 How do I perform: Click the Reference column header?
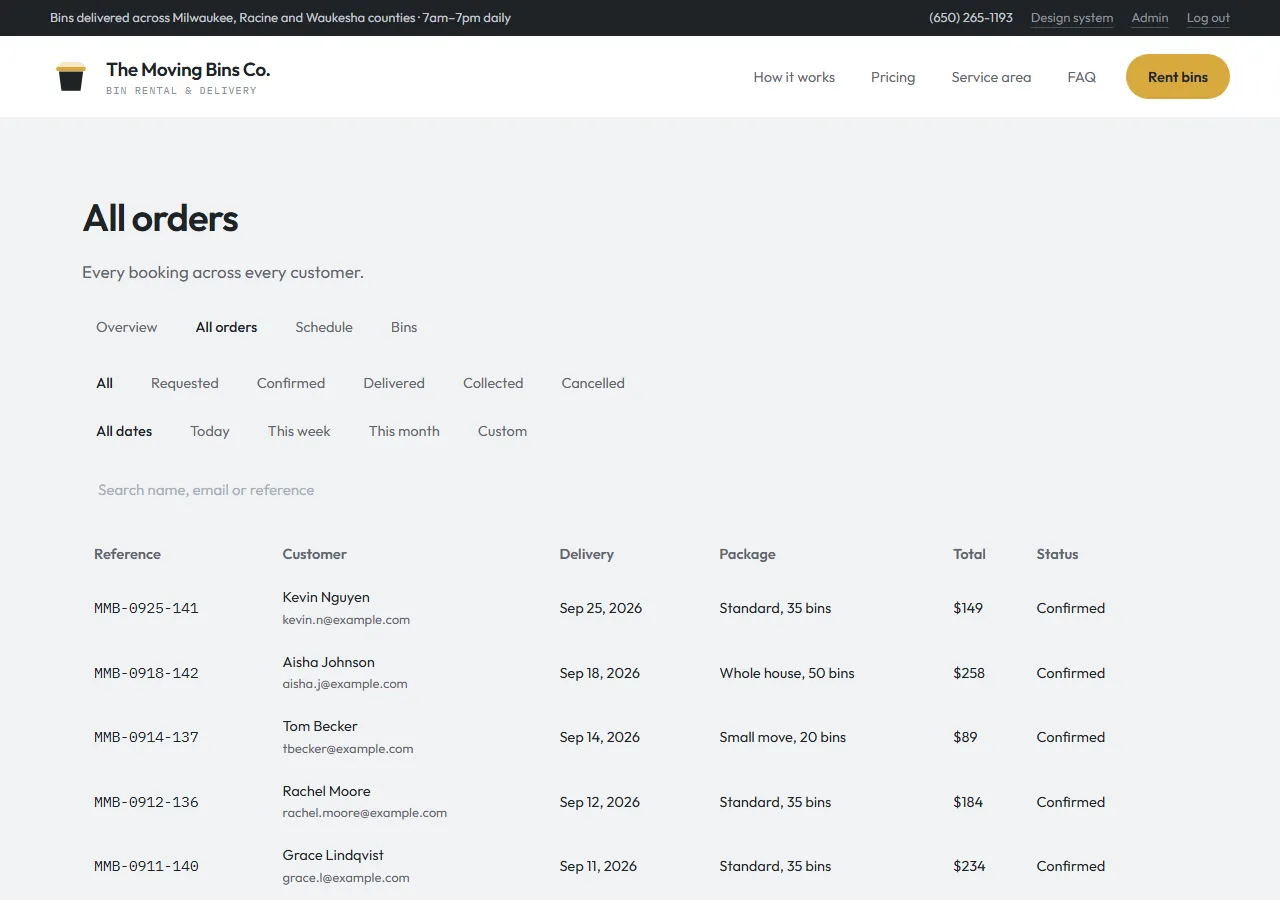tap(127, 554)
